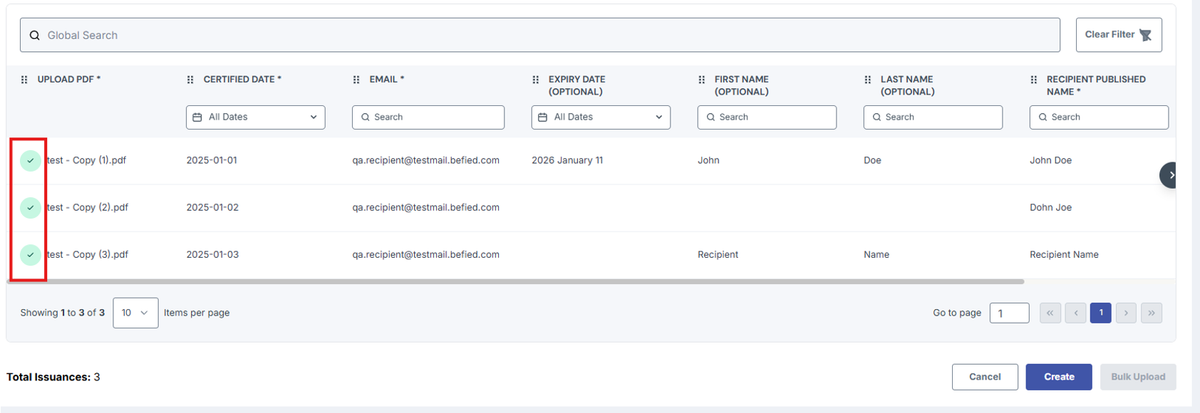Click green check icon for test - Copy (1).pdf

pyautogui.click(x=31, y=160)
